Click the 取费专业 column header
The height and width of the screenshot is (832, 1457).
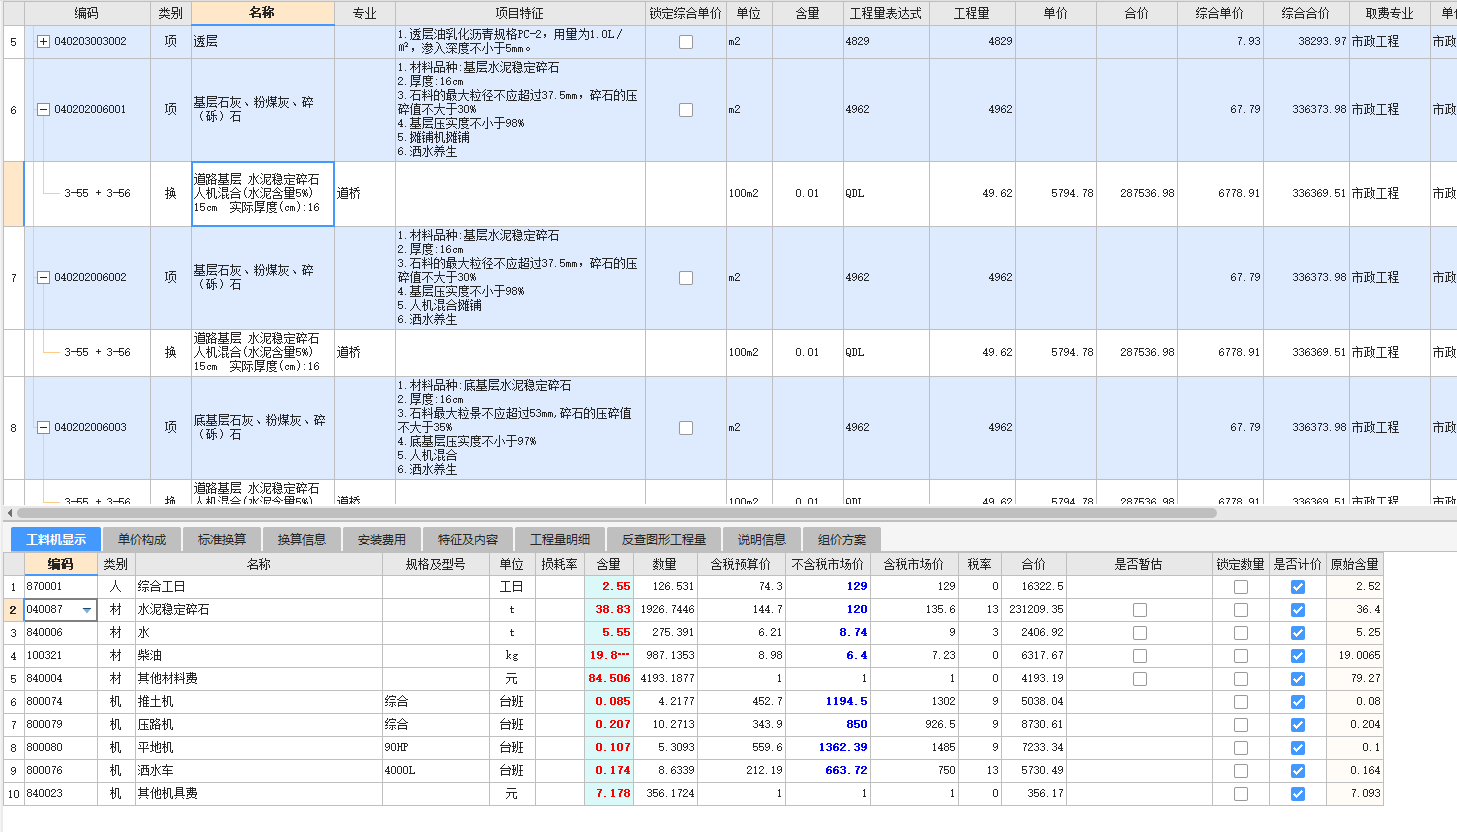pyautogui.click(x=1390, y=13)
